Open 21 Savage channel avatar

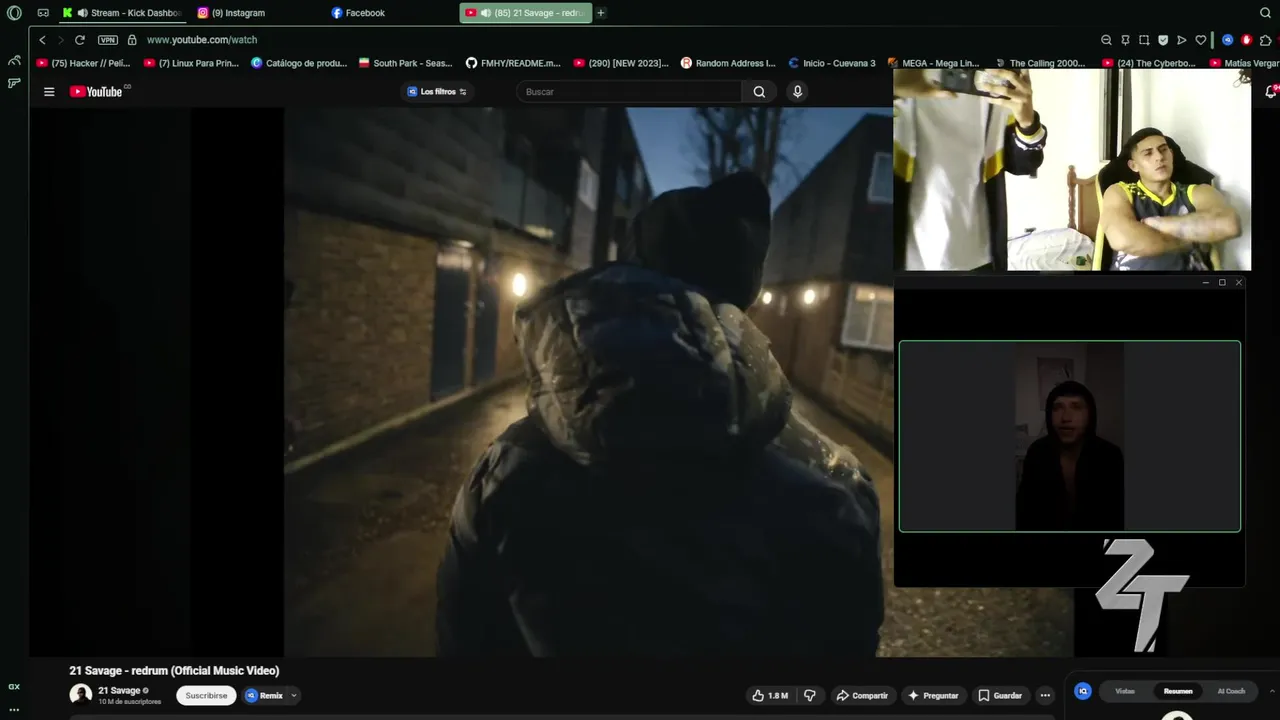pyautogui.click(x=81, y=695)
